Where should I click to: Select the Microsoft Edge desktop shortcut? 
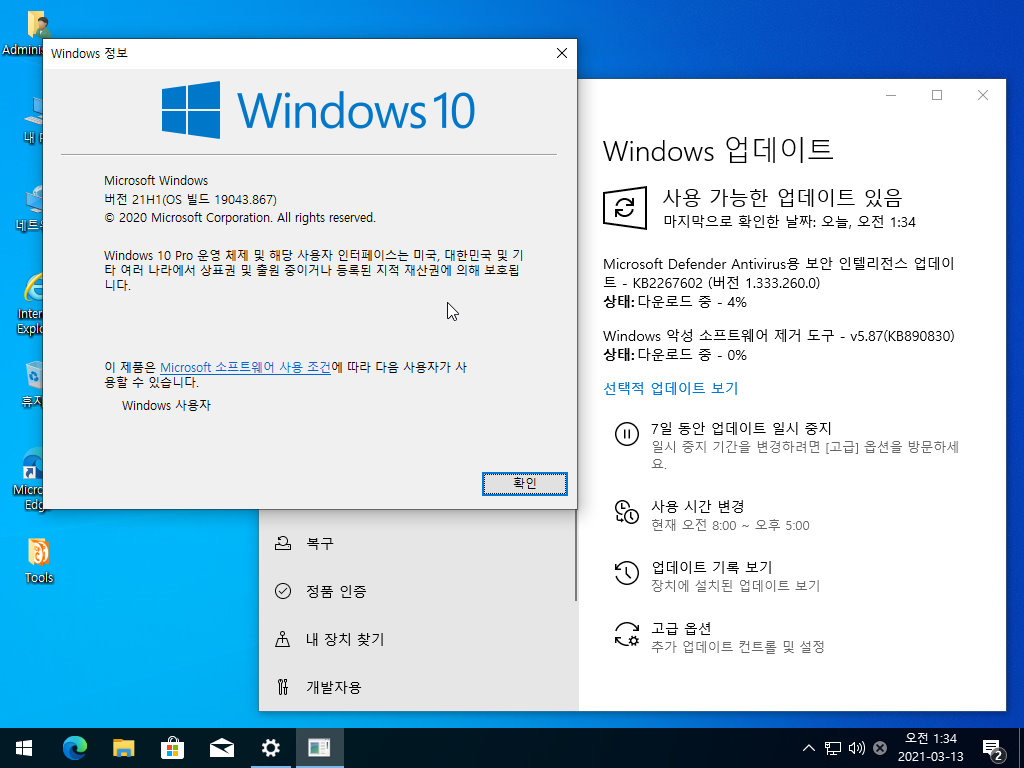click(x=28, y=479)
